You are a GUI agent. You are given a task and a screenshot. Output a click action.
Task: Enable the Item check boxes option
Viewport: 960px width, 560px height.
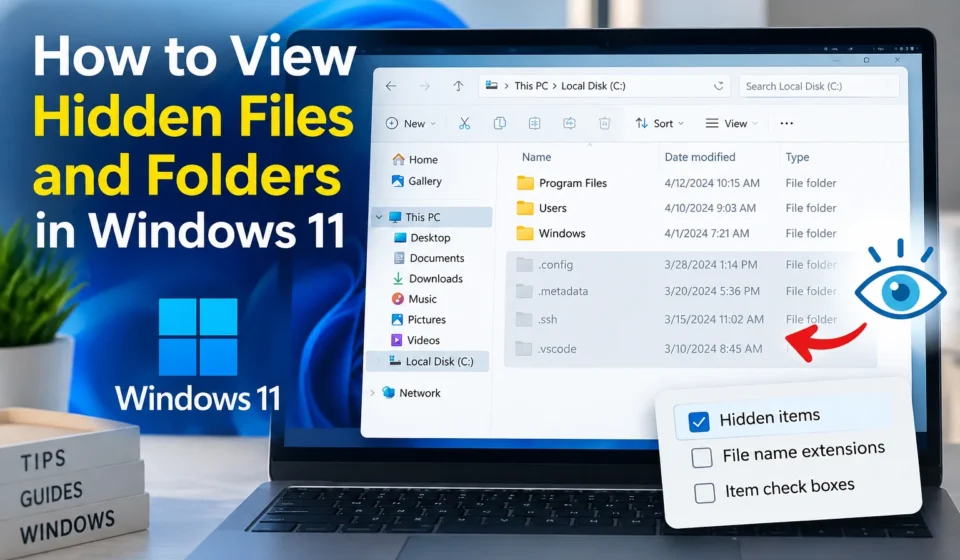tap(705, 493)
